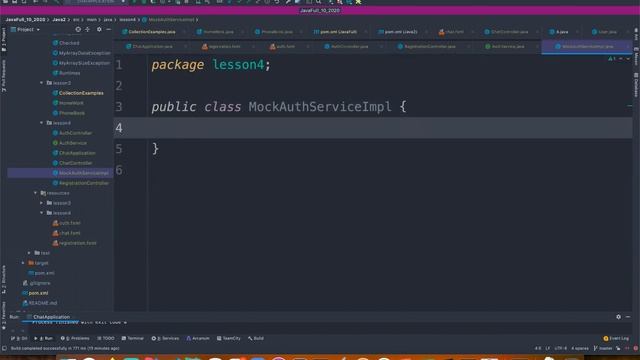Click the git branch master widget
The image size is (640, 360).
click(603, 348)
